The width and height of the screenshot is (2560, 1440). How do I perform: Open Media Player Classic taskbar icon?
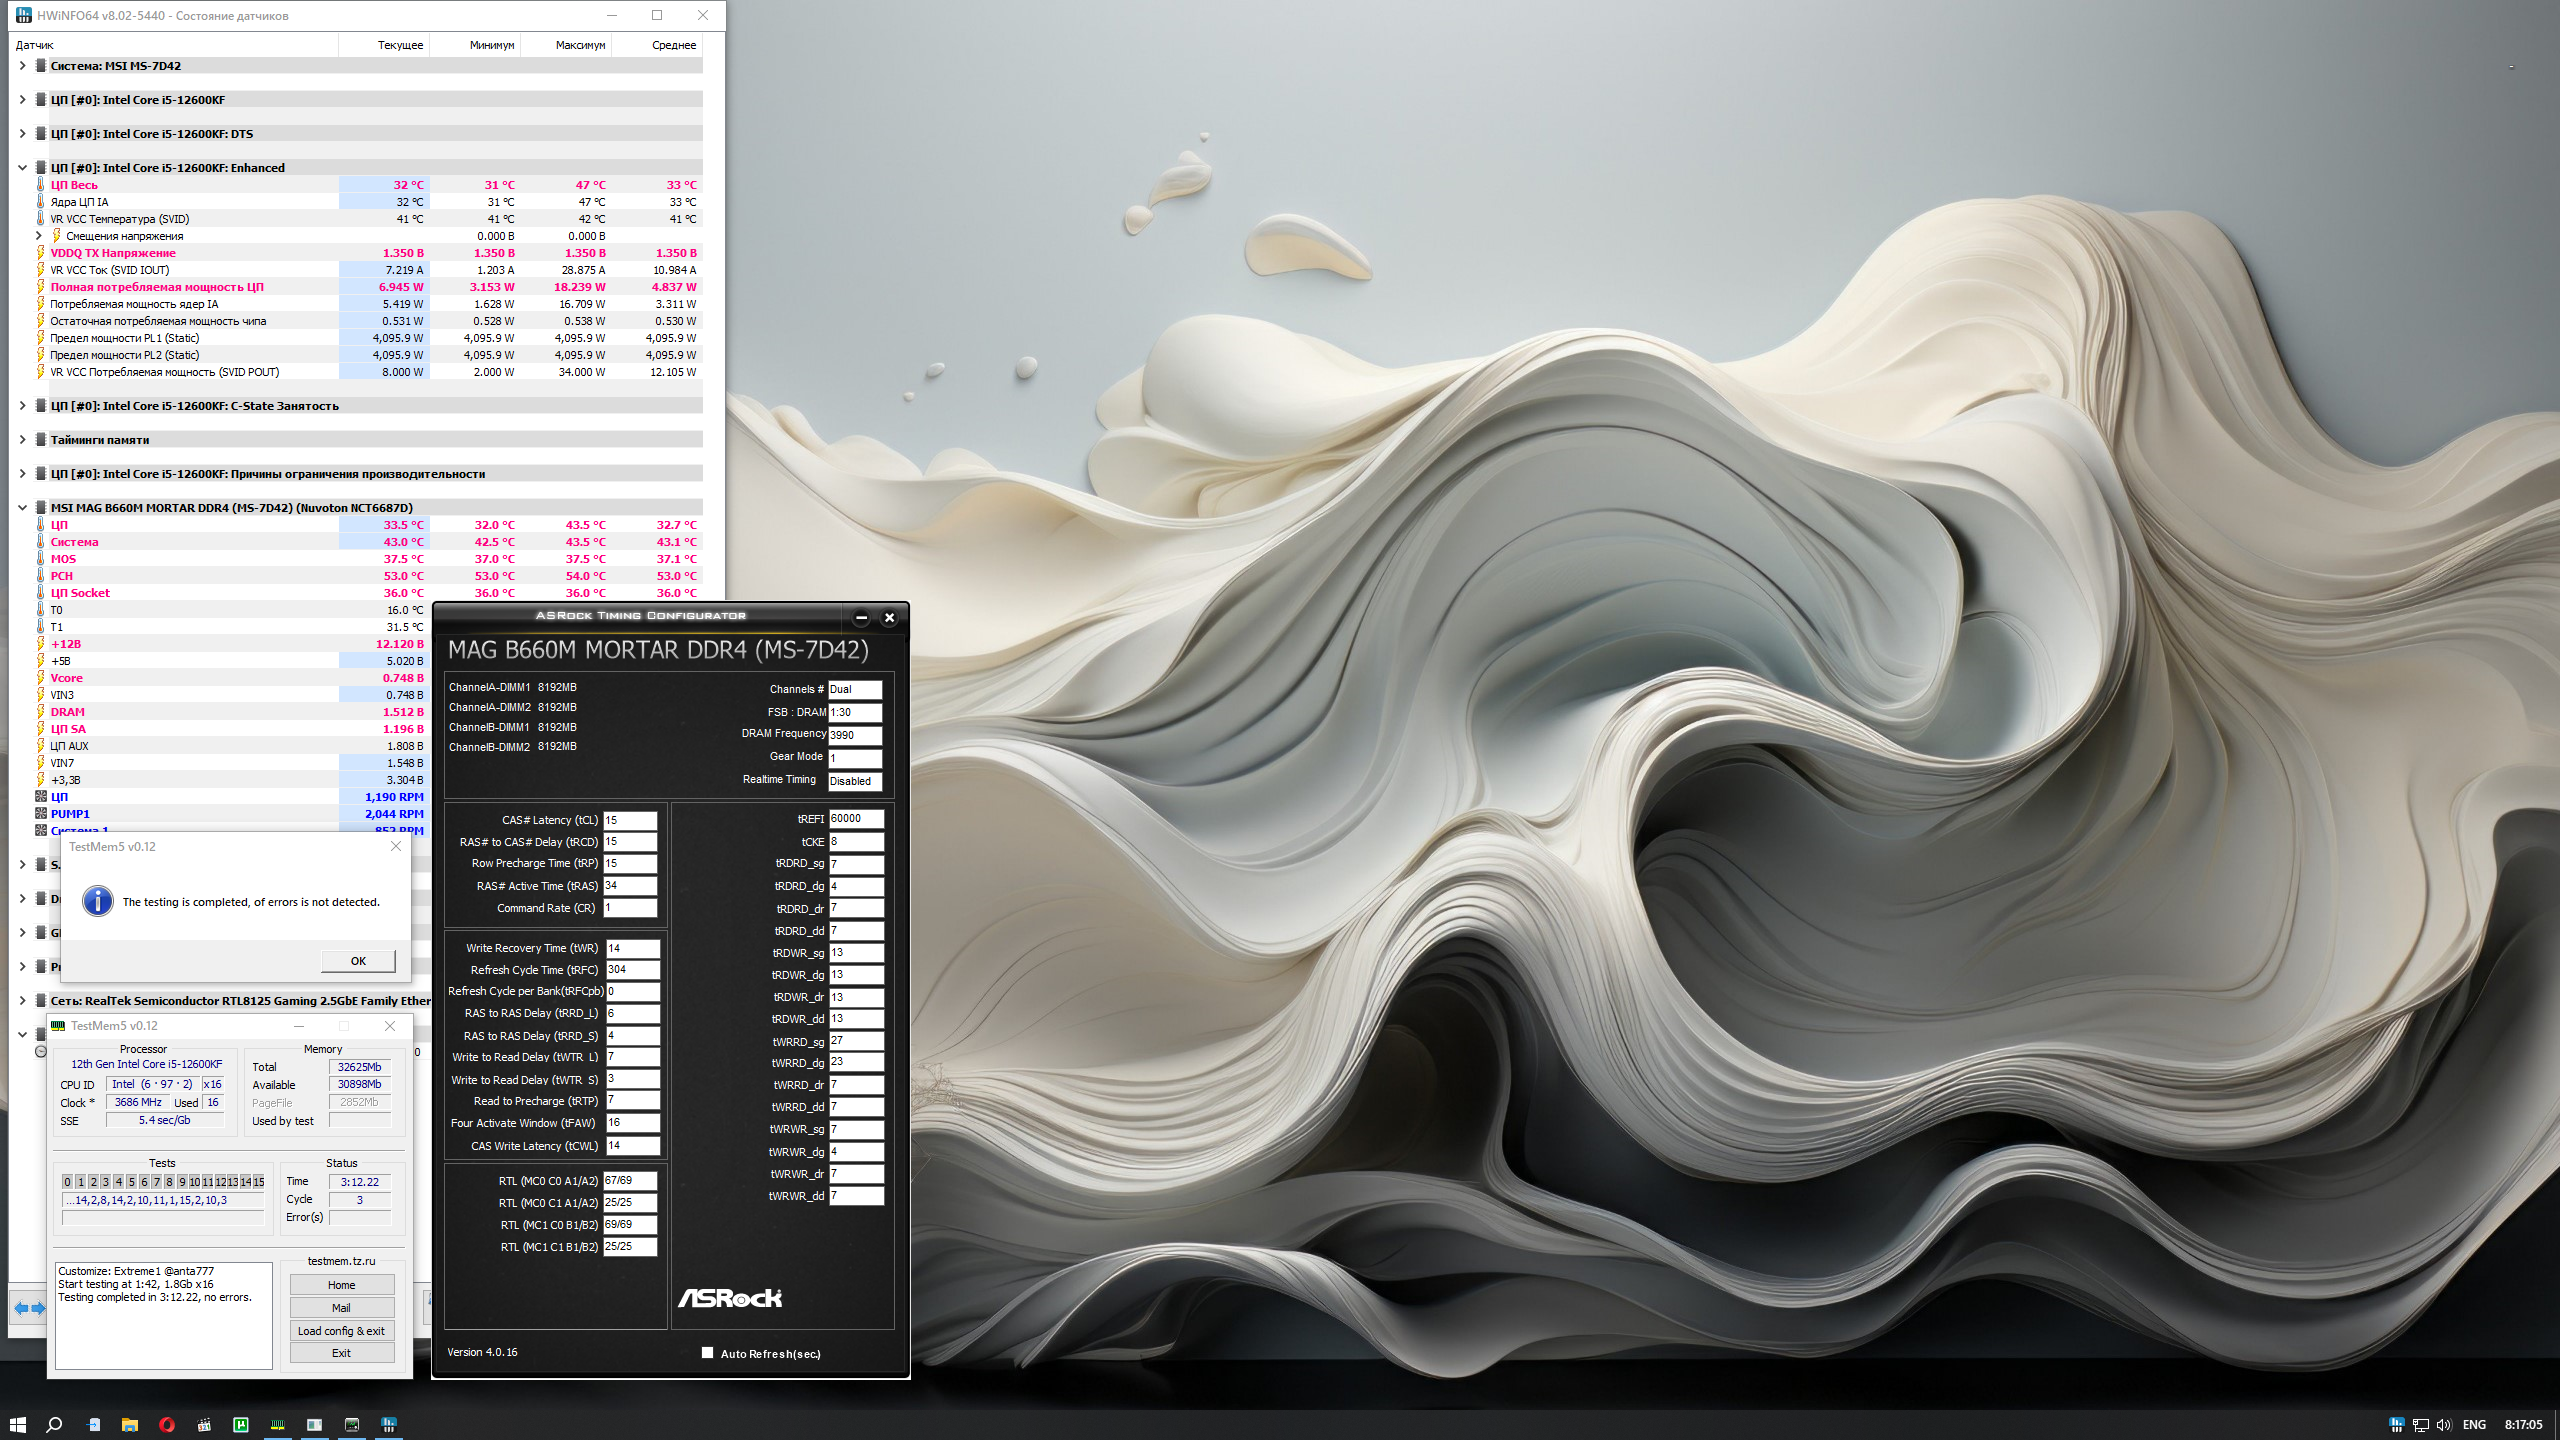click(x=204, y=1425)
